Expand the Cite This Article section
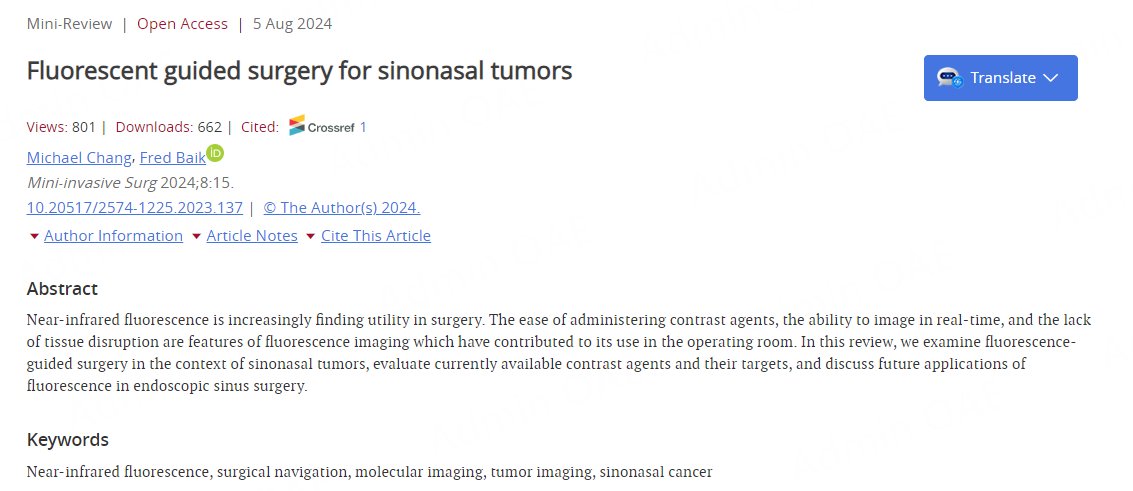 [x=376, y=236]
